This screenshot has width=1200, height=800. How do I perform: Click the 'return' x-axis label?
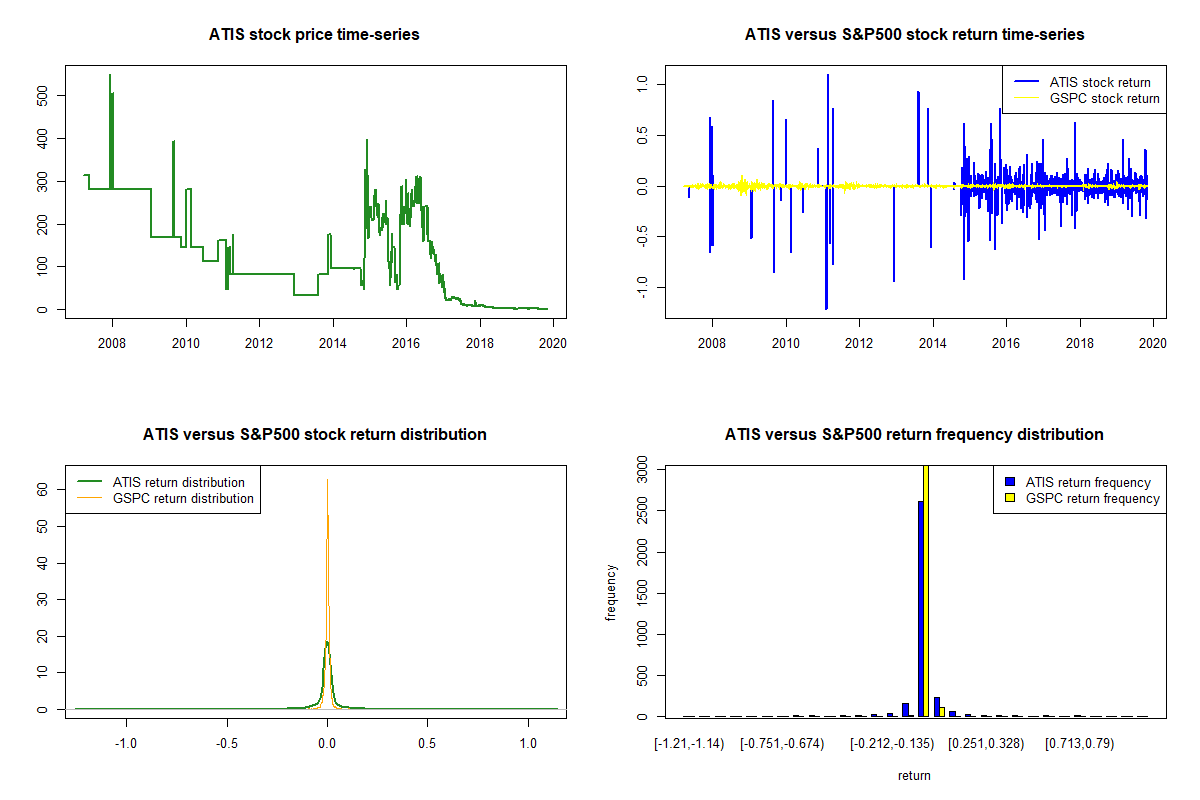click(x=914, y=775)
